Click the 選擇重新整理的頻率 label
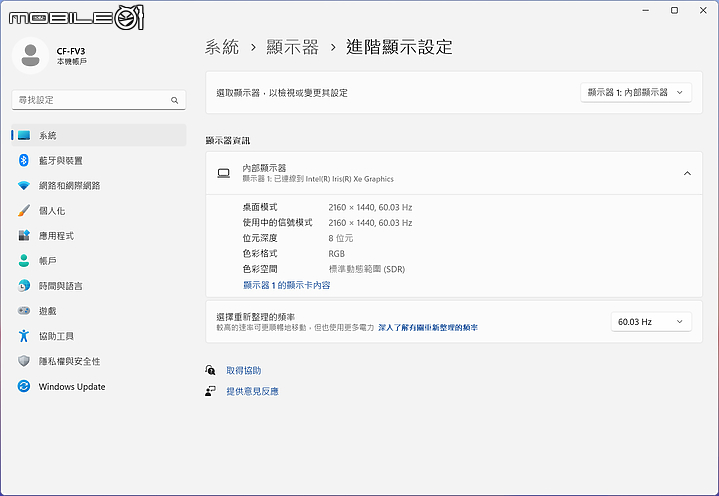This screenshot has height=496, width=719. (255, 317)
